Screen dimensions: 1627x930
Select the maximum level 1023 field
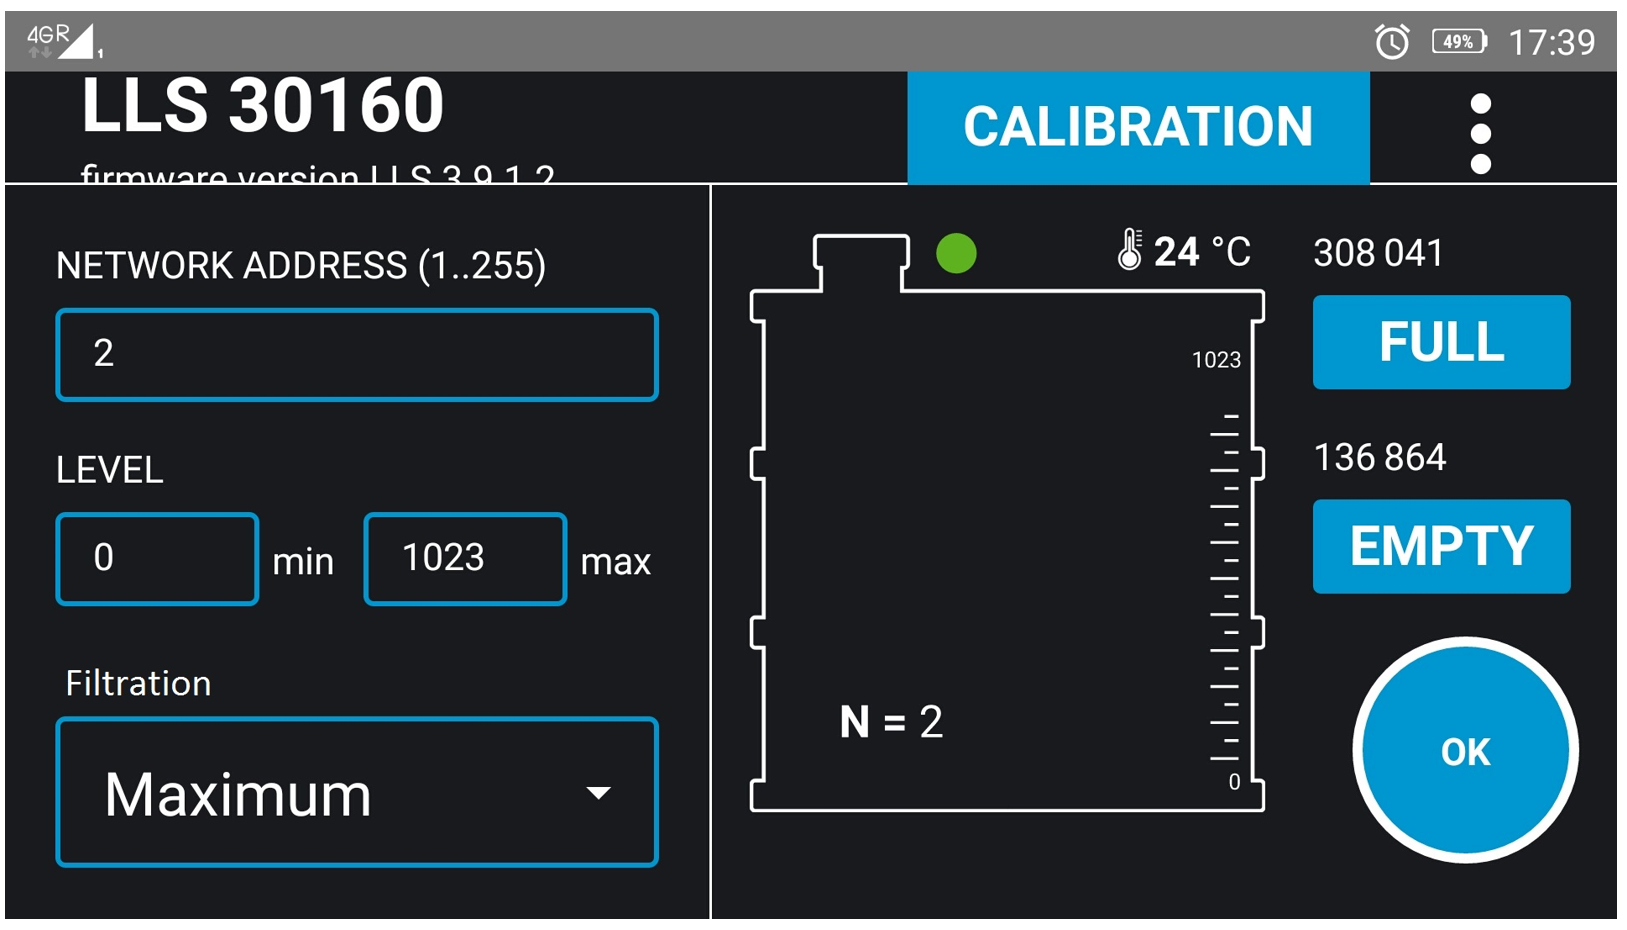465,559
